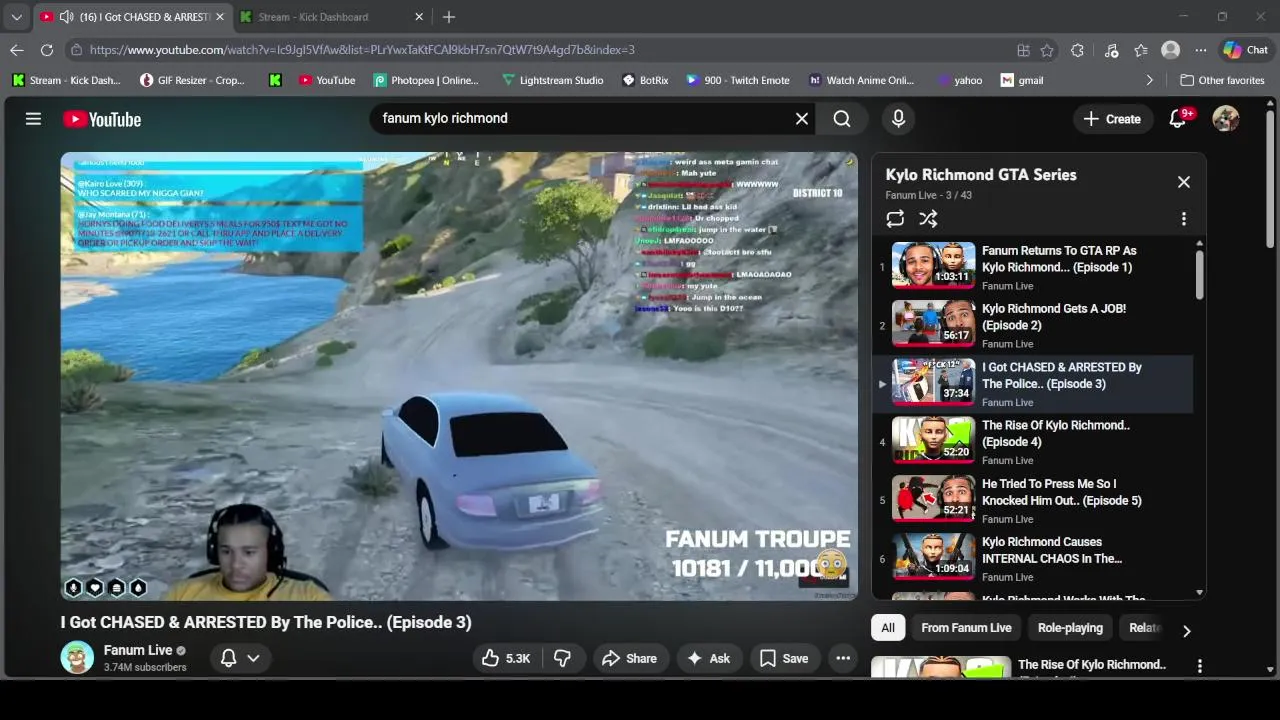
Task: Mute the YouTube tab via speaker icon
Action: click(x=66, y=17)
